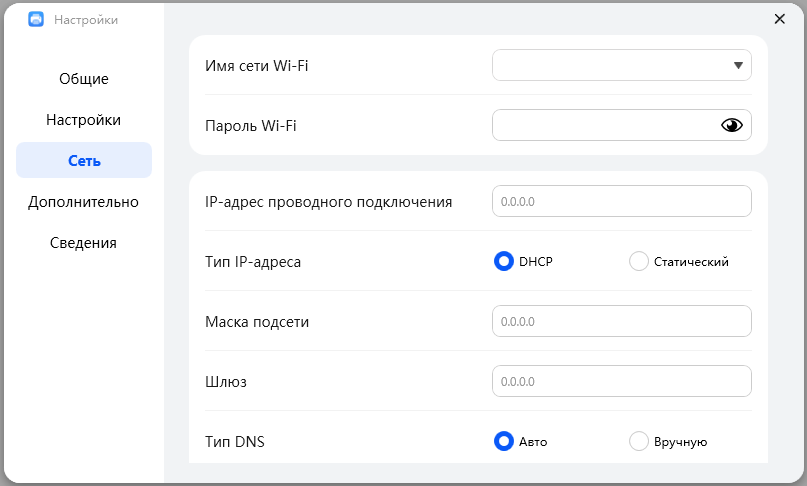Select the DHCP radio button

[504, 261]
